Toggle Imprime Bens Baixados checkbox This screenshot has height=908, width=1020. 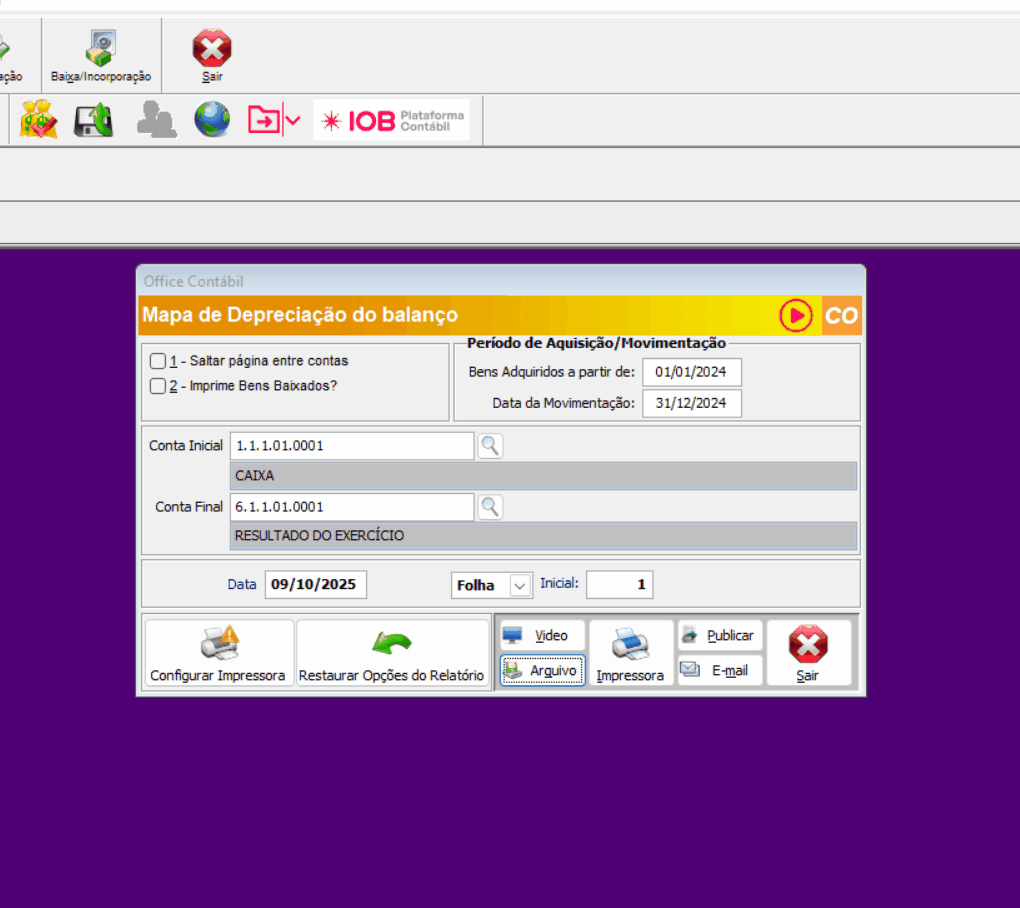point(157,386)
